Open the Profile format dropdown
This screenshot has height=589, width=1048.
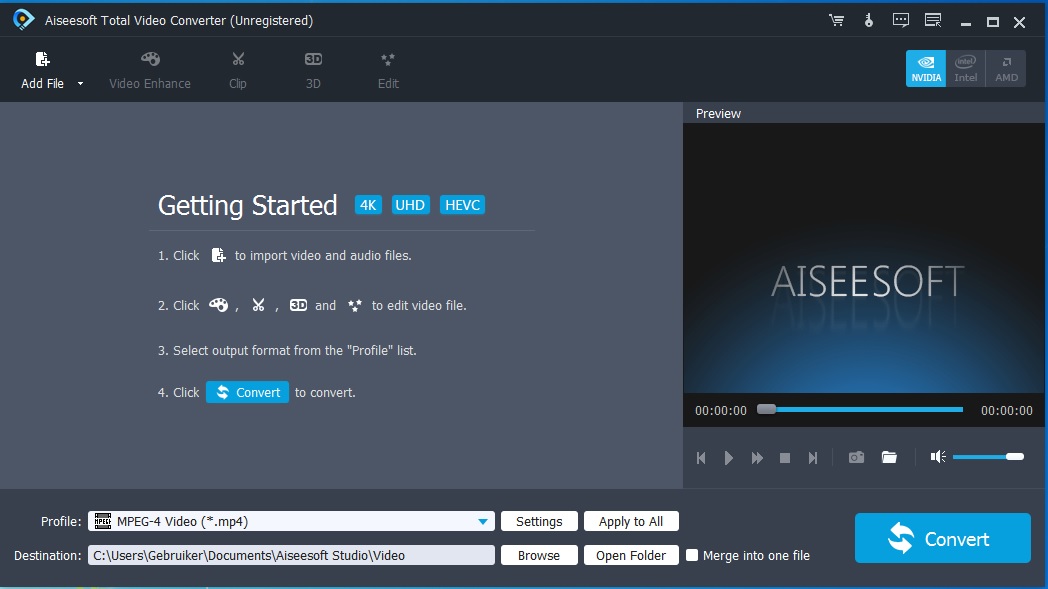[291, 521]
